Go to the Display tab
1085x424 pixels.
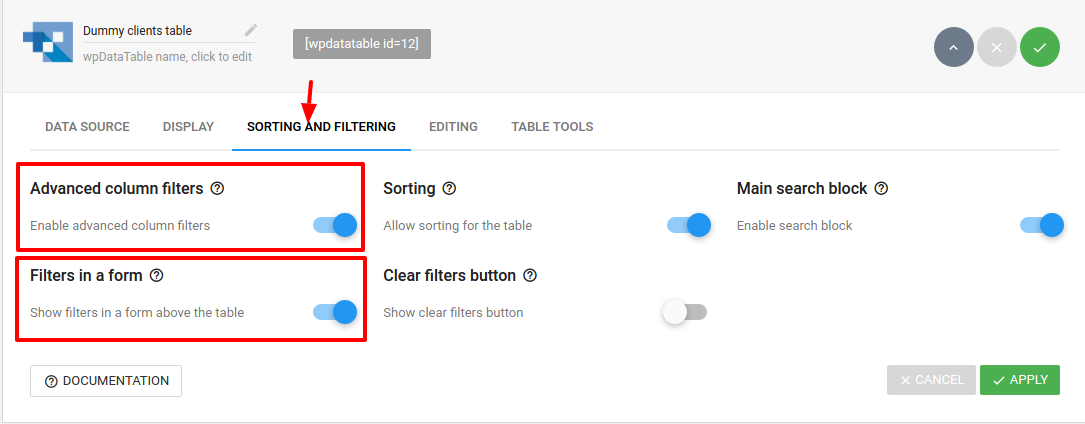pos(188,127)
